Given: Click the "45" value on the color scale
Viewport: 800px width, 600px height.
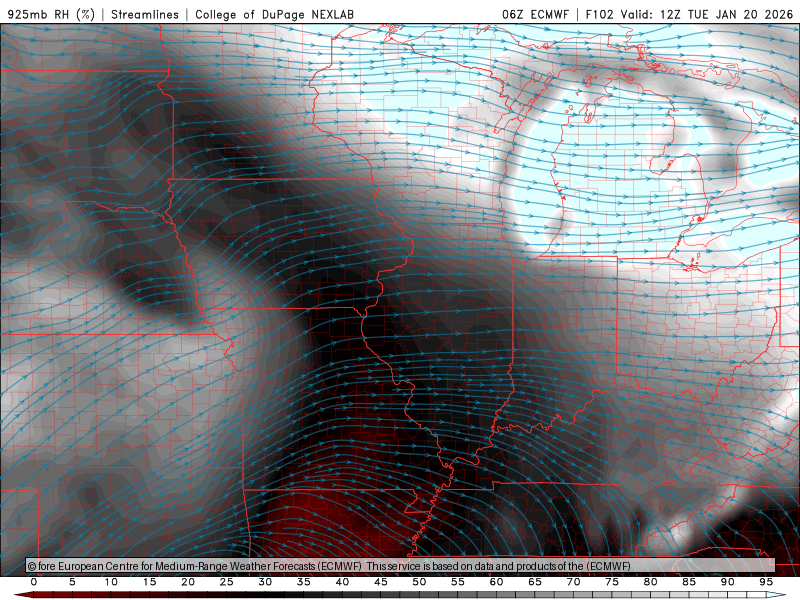Looking at the screenshot, I should (x=381, y=582).
